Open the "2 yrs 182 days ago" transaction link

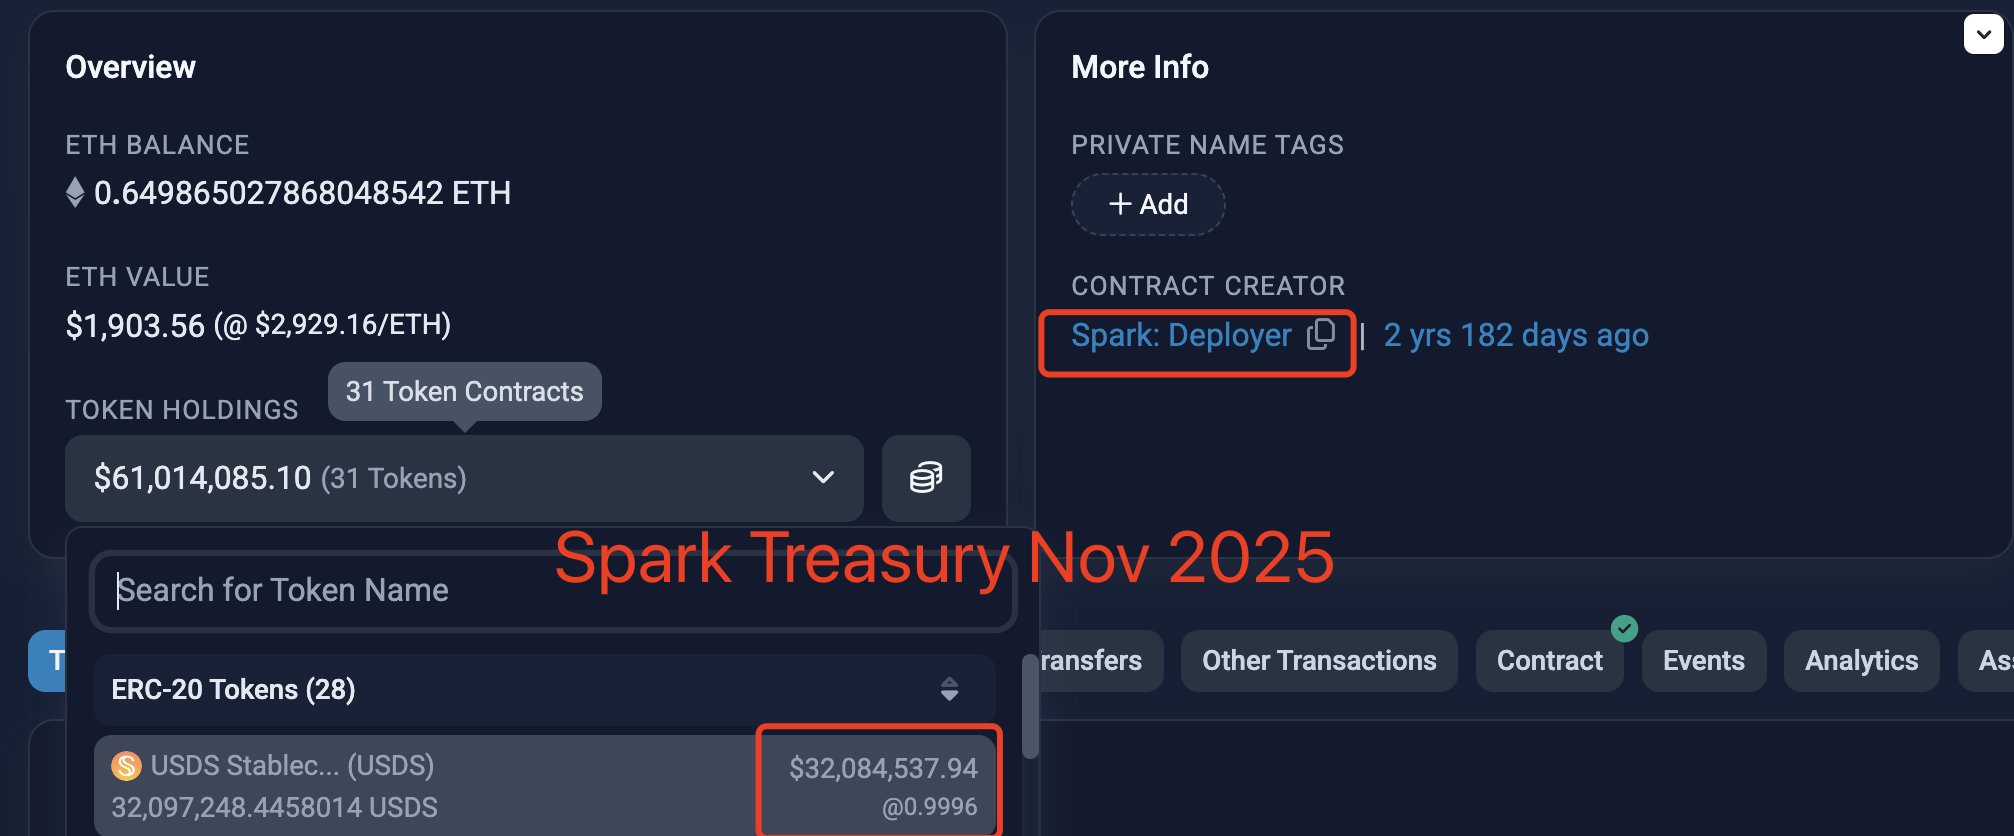1515,335
